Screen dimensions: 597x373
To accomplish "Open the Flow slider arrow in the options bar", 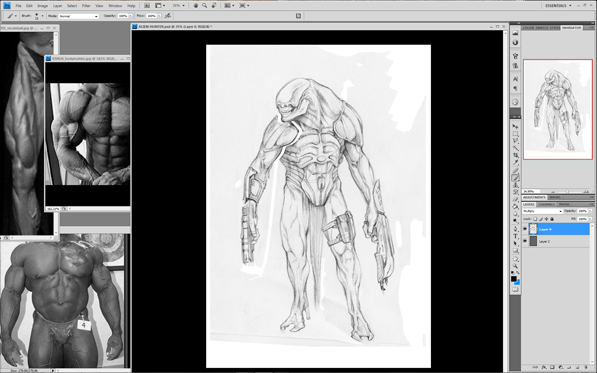I will 159,16.
